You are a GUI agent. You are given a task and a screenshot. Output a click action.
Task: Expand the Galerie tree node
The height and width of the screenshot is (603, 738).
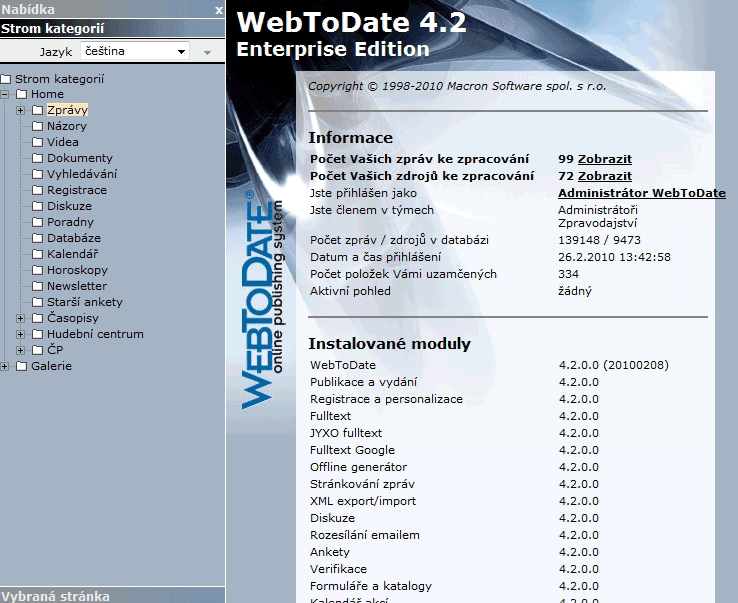click(5, 366)
